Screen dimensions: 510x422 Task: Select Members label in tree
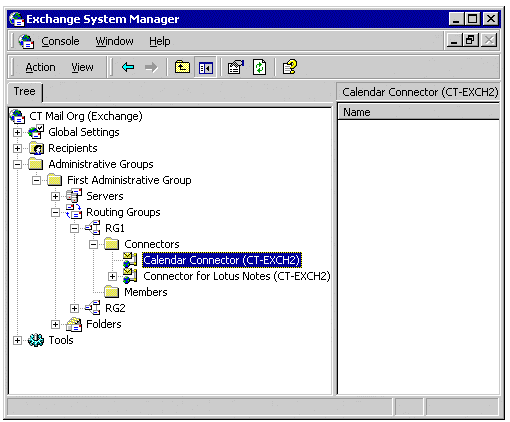pyautogui.click(x=146, y=292)
